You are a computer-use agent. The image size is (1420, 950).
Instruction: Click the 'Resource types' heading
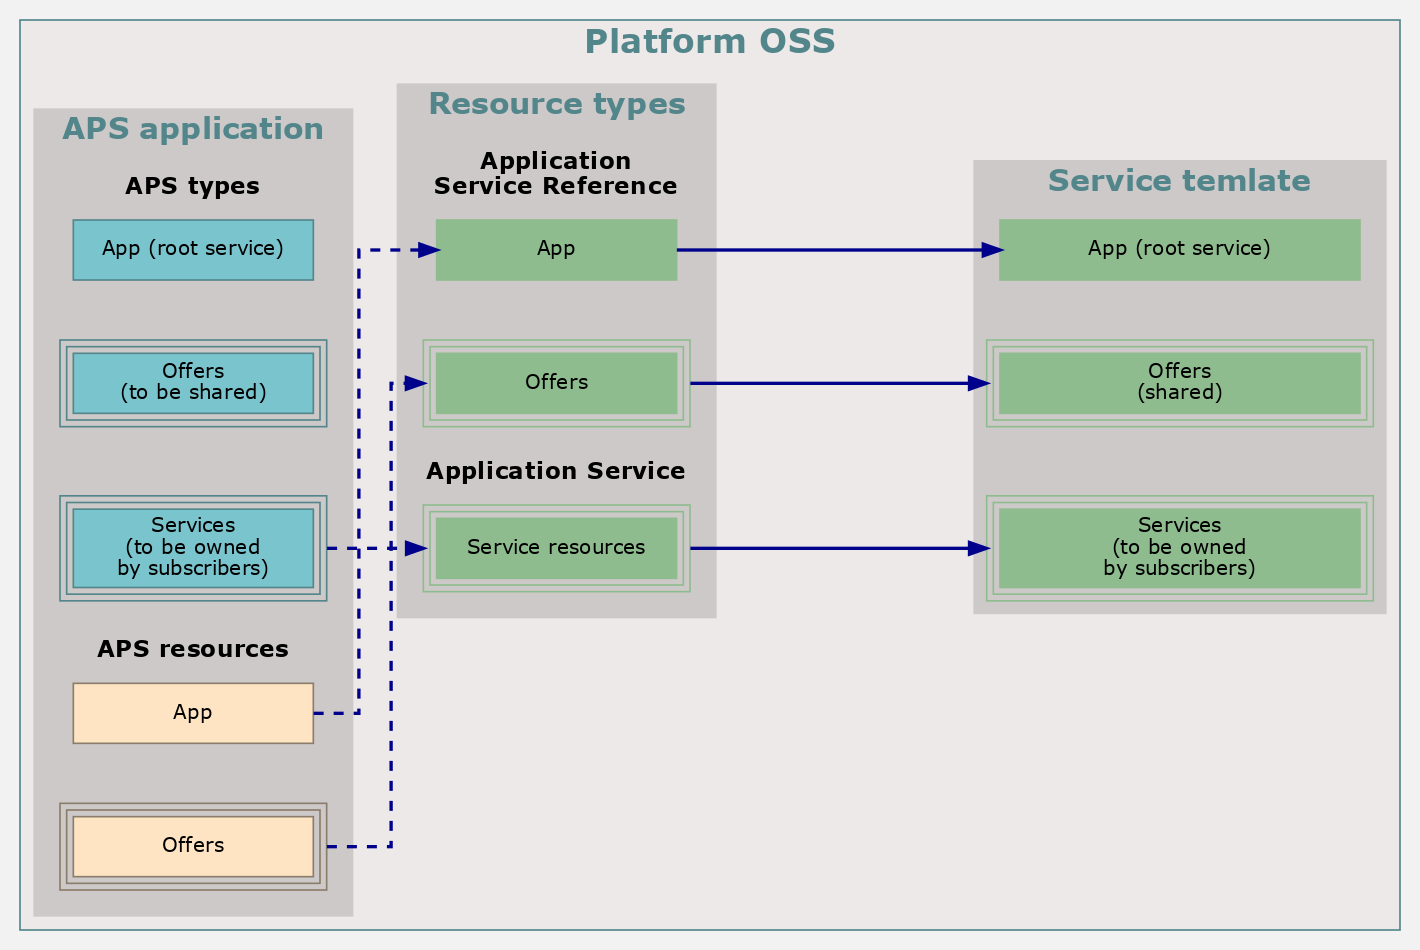coord(557,104)
